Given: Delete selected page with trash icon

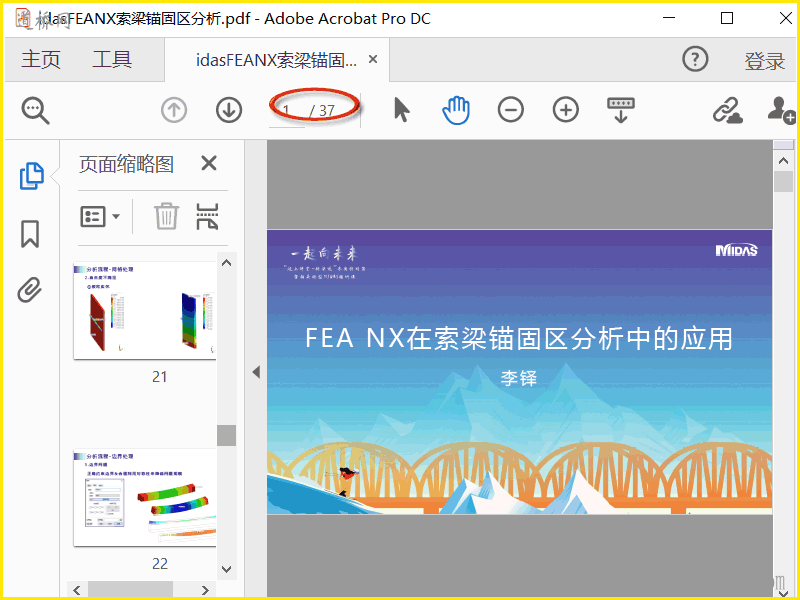Looking at the screenshot, I should 166,216.
